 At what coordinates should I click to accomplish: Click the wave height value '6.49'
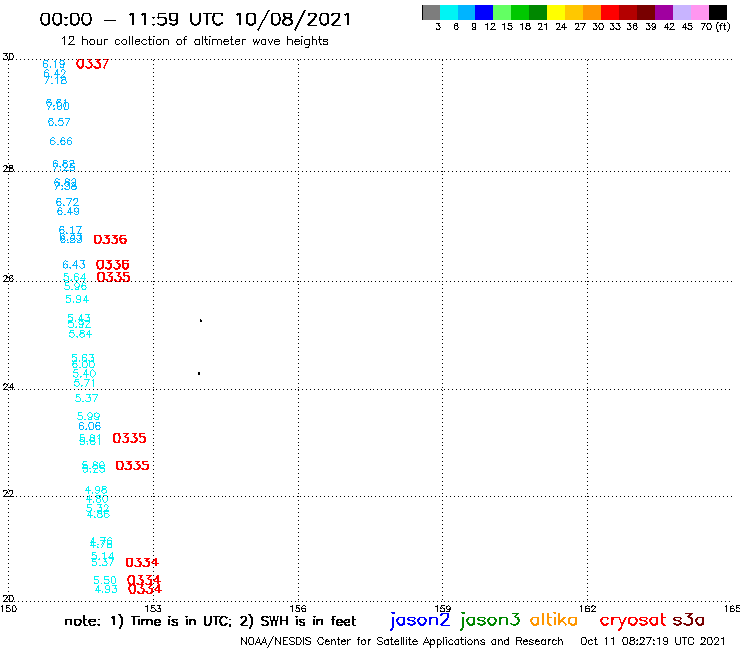tap(68, 211)
